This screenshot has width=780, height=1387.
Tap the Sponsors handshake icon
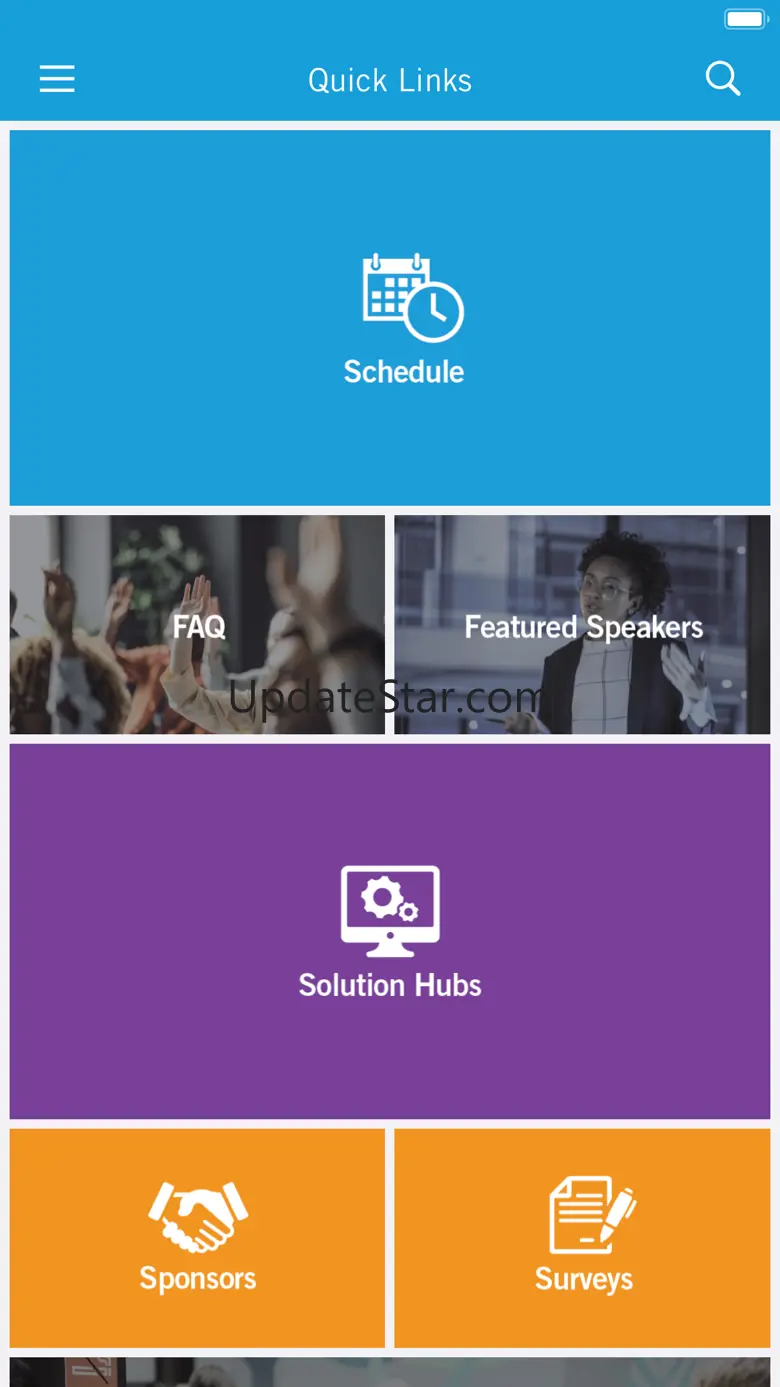198,1216
